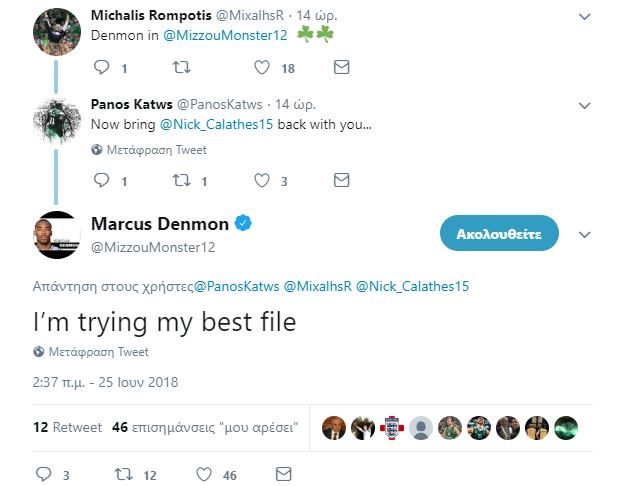Reply to Panos Katws's tweet
This screenshot has width=618, height=486.
pyautogui.click(x=101, y=181)
